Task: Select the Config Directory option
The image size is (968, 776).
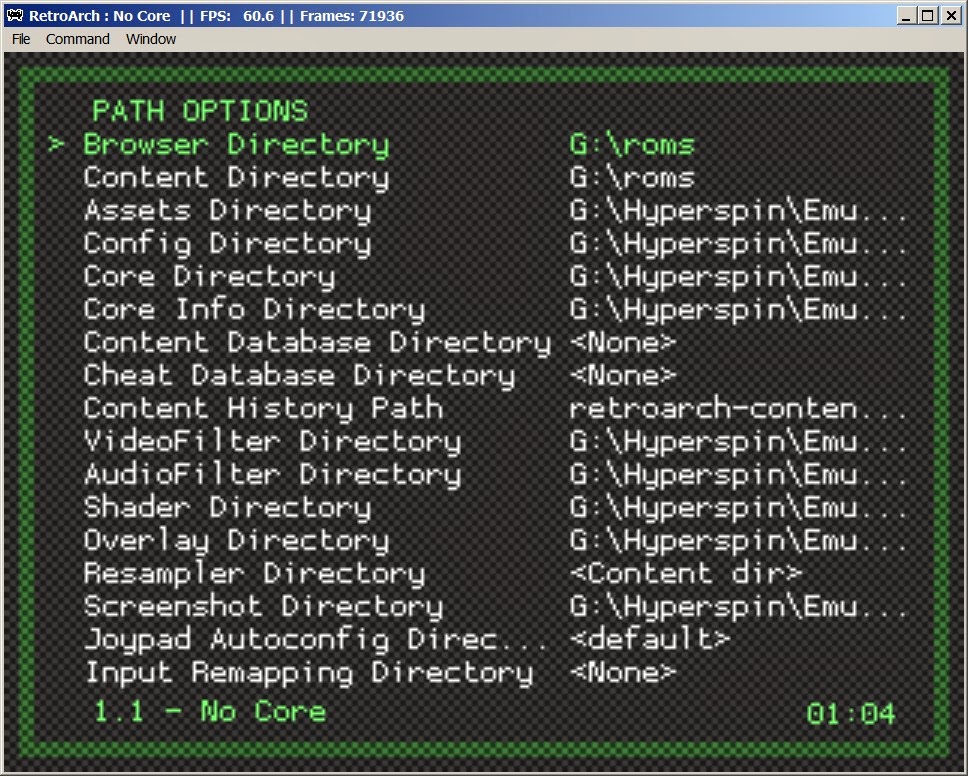Action: (227, 244)
